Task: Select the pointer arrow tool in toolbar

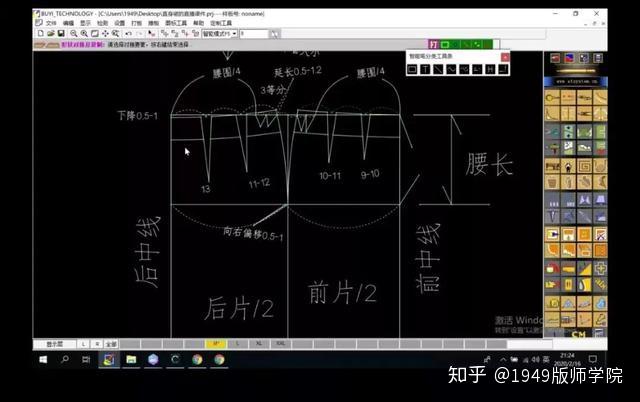Action: [151, 33]
